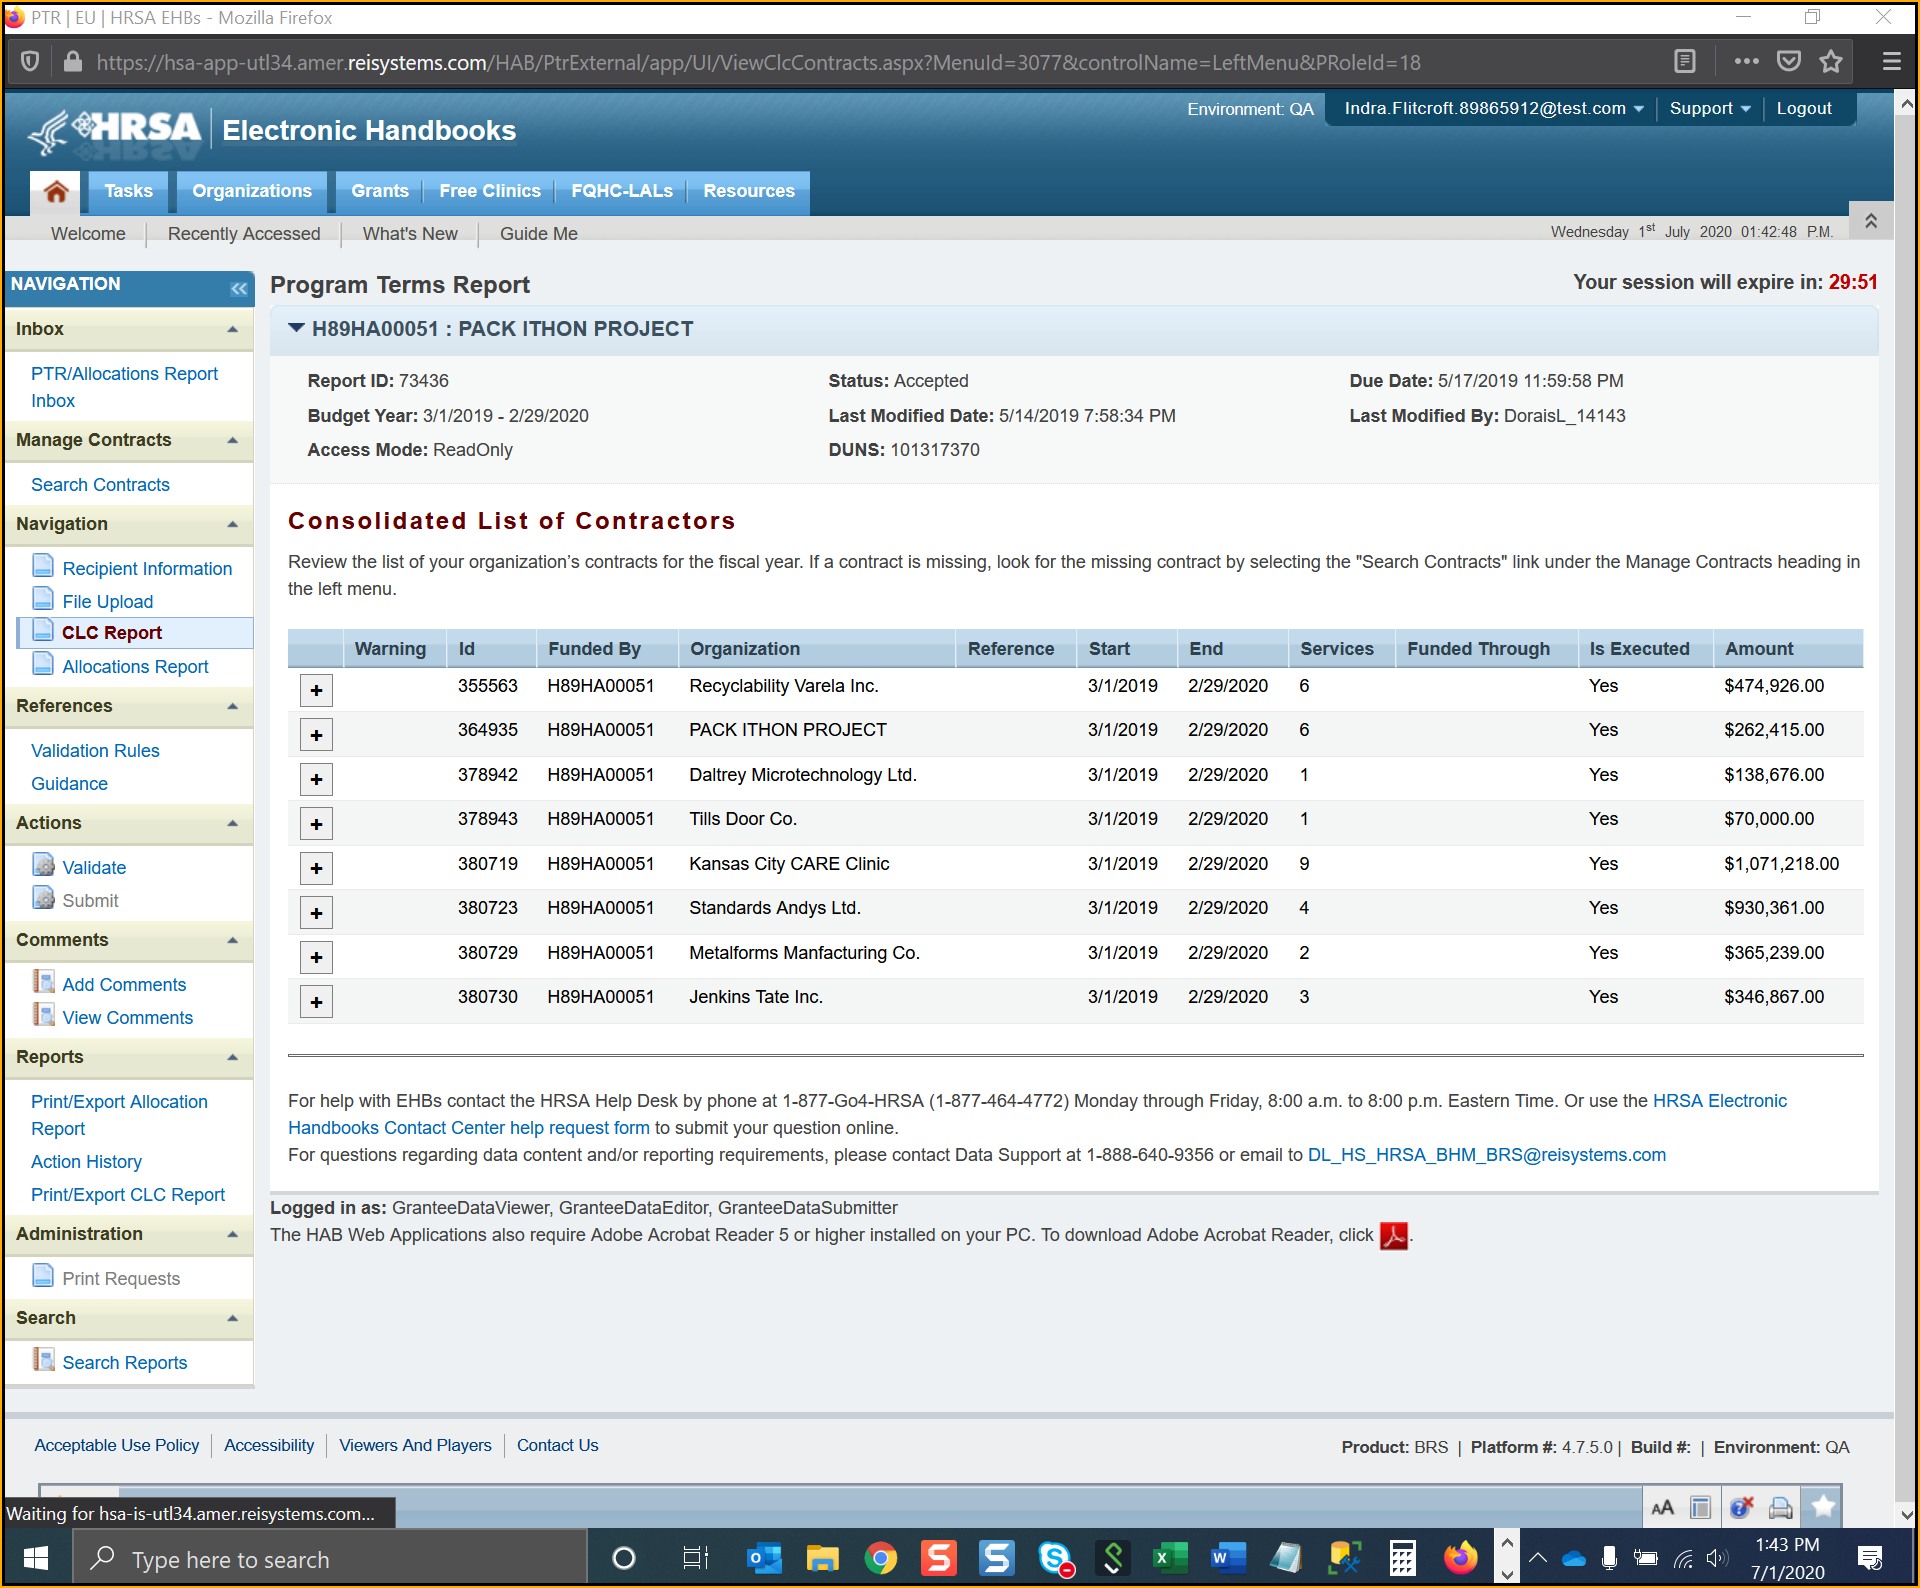Click the Logout link
1920x1588 pixels.
[1803, 109]
